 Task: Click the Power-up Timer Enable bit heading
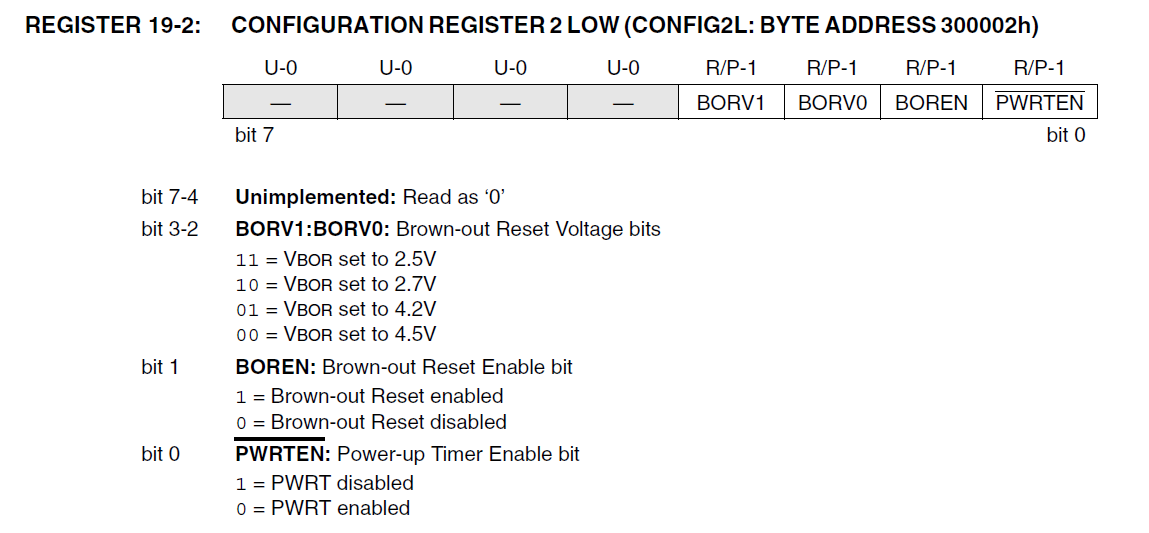407,454
